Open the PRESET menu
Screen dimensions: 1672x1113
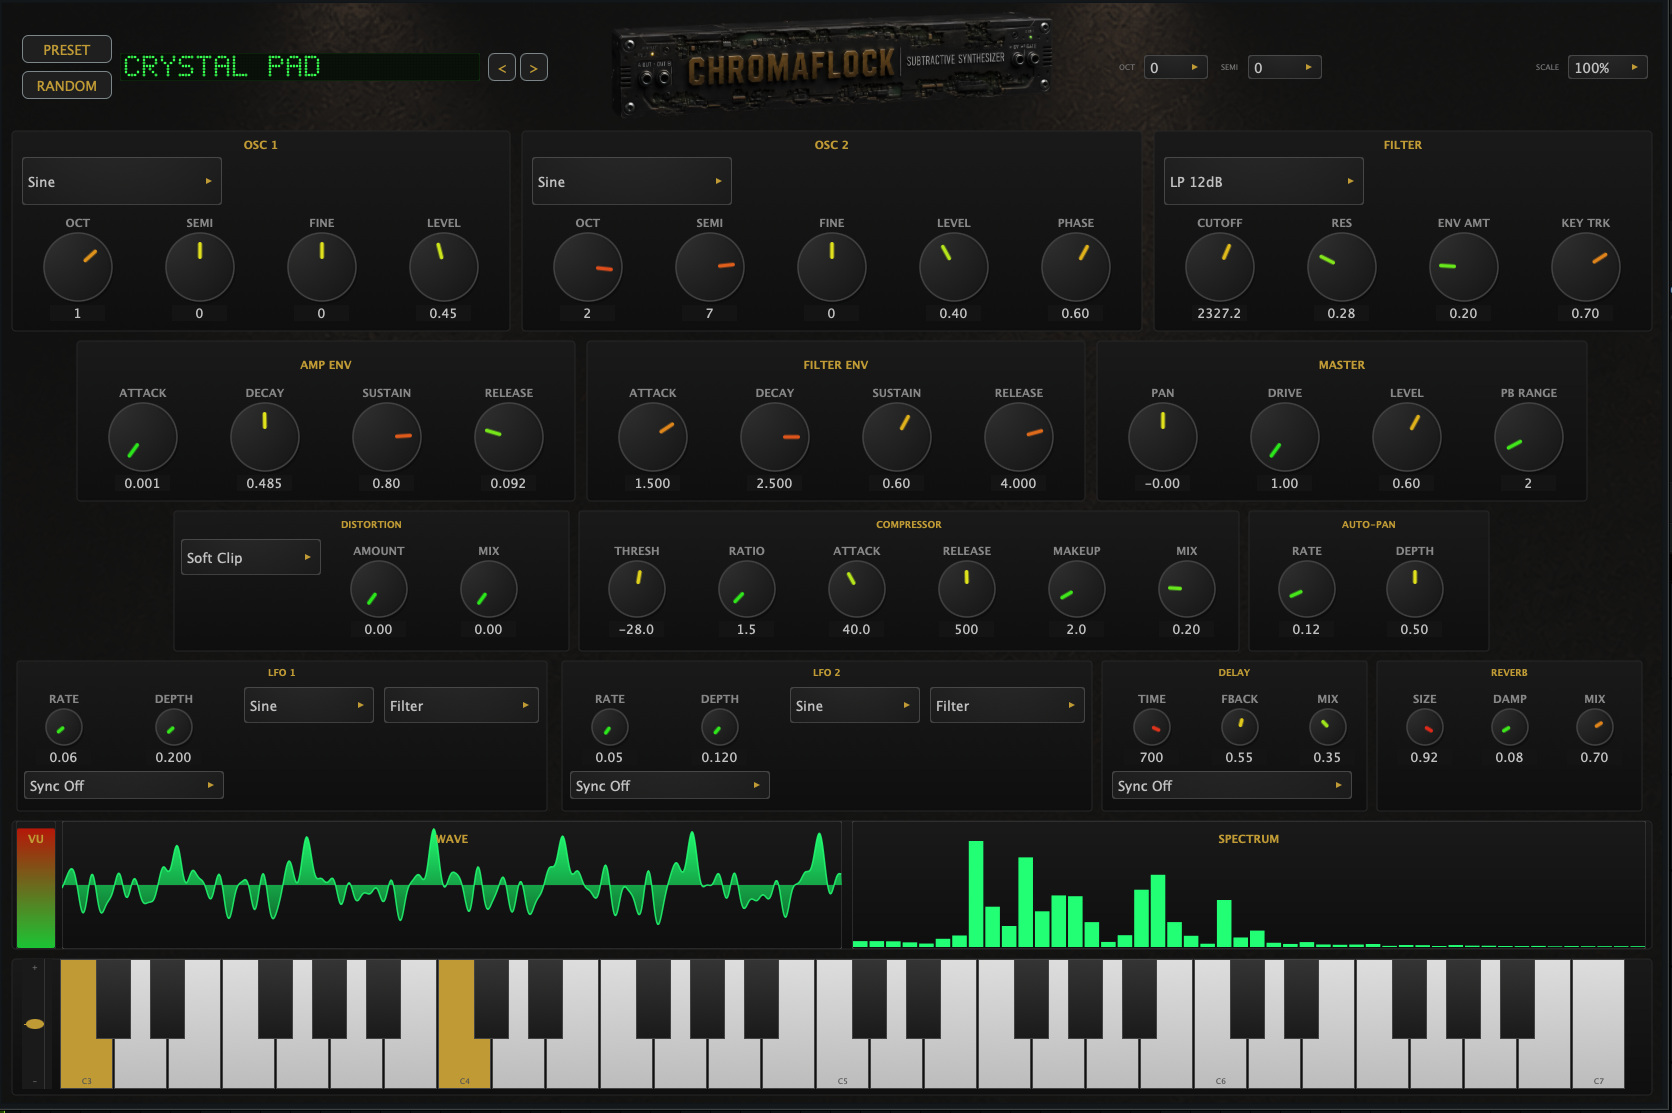(66, 49)
